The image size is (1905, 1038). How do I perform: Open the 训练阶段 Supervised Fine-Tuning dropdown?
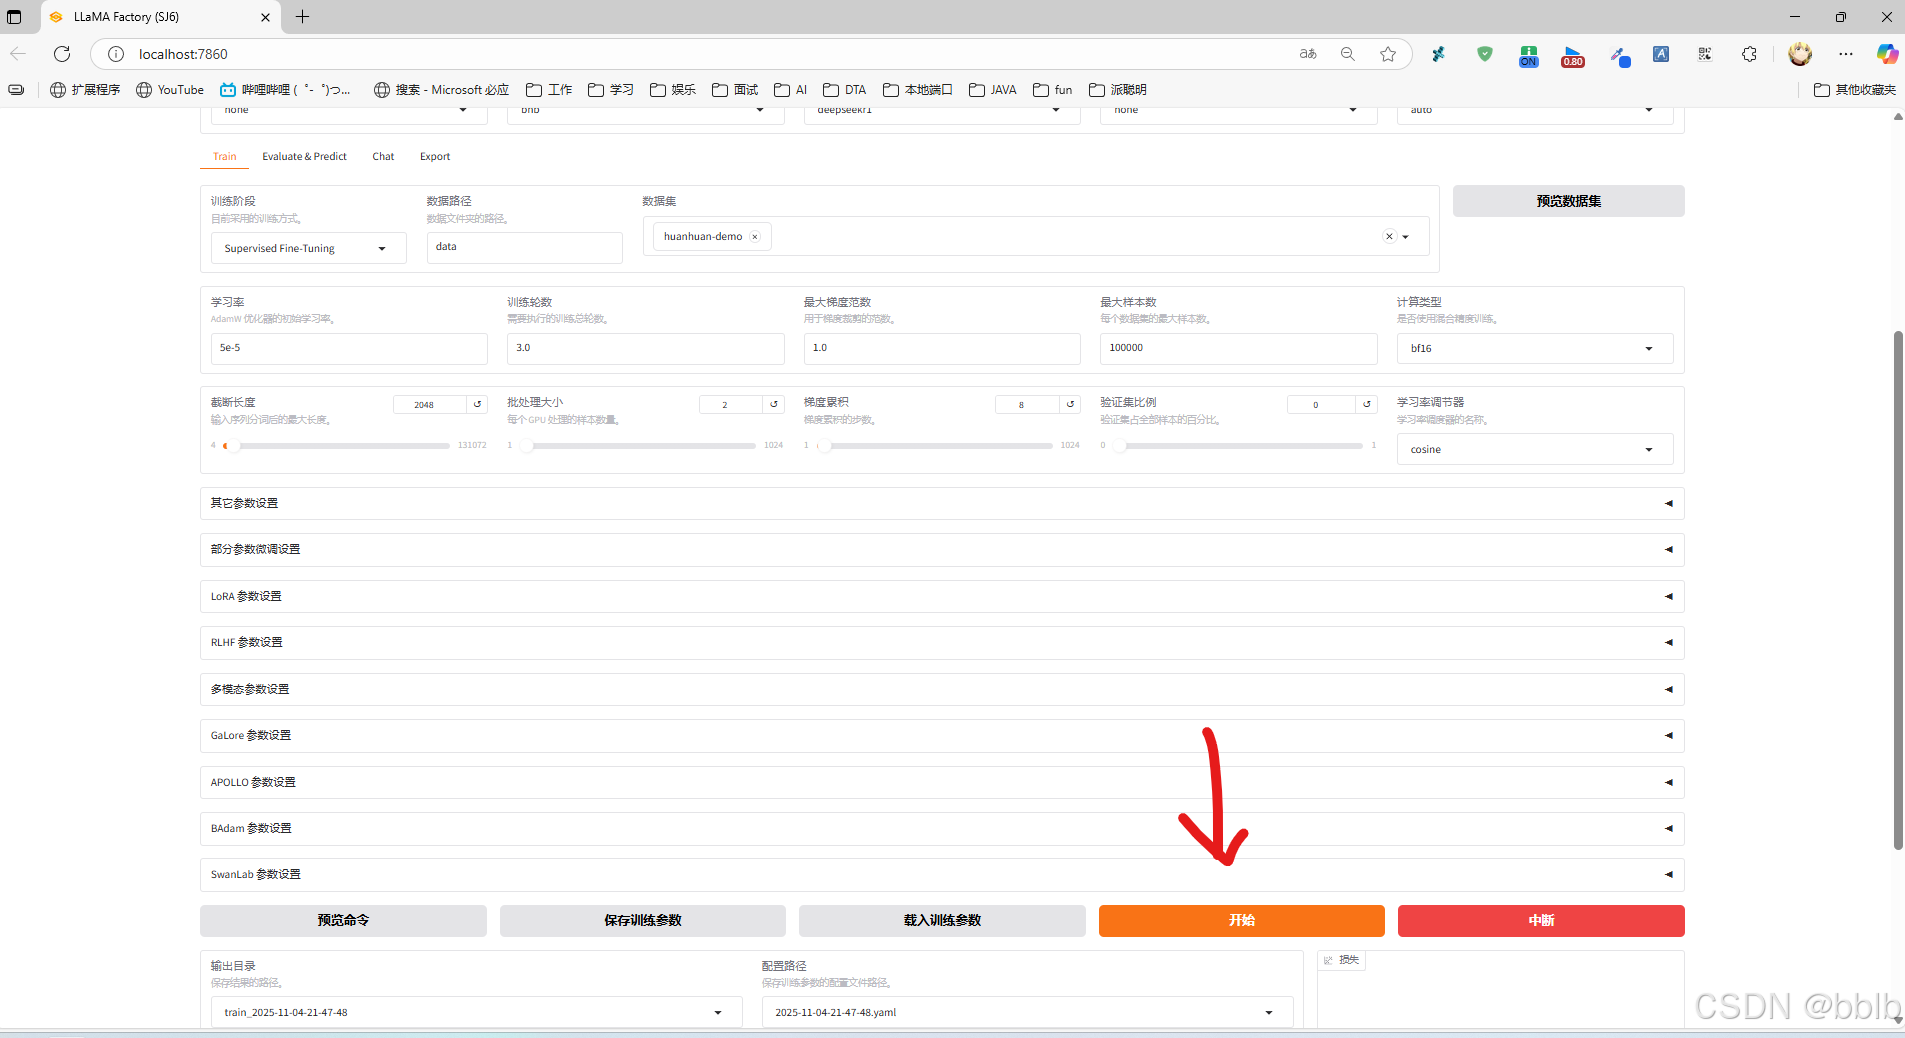[x=308, y=248]
